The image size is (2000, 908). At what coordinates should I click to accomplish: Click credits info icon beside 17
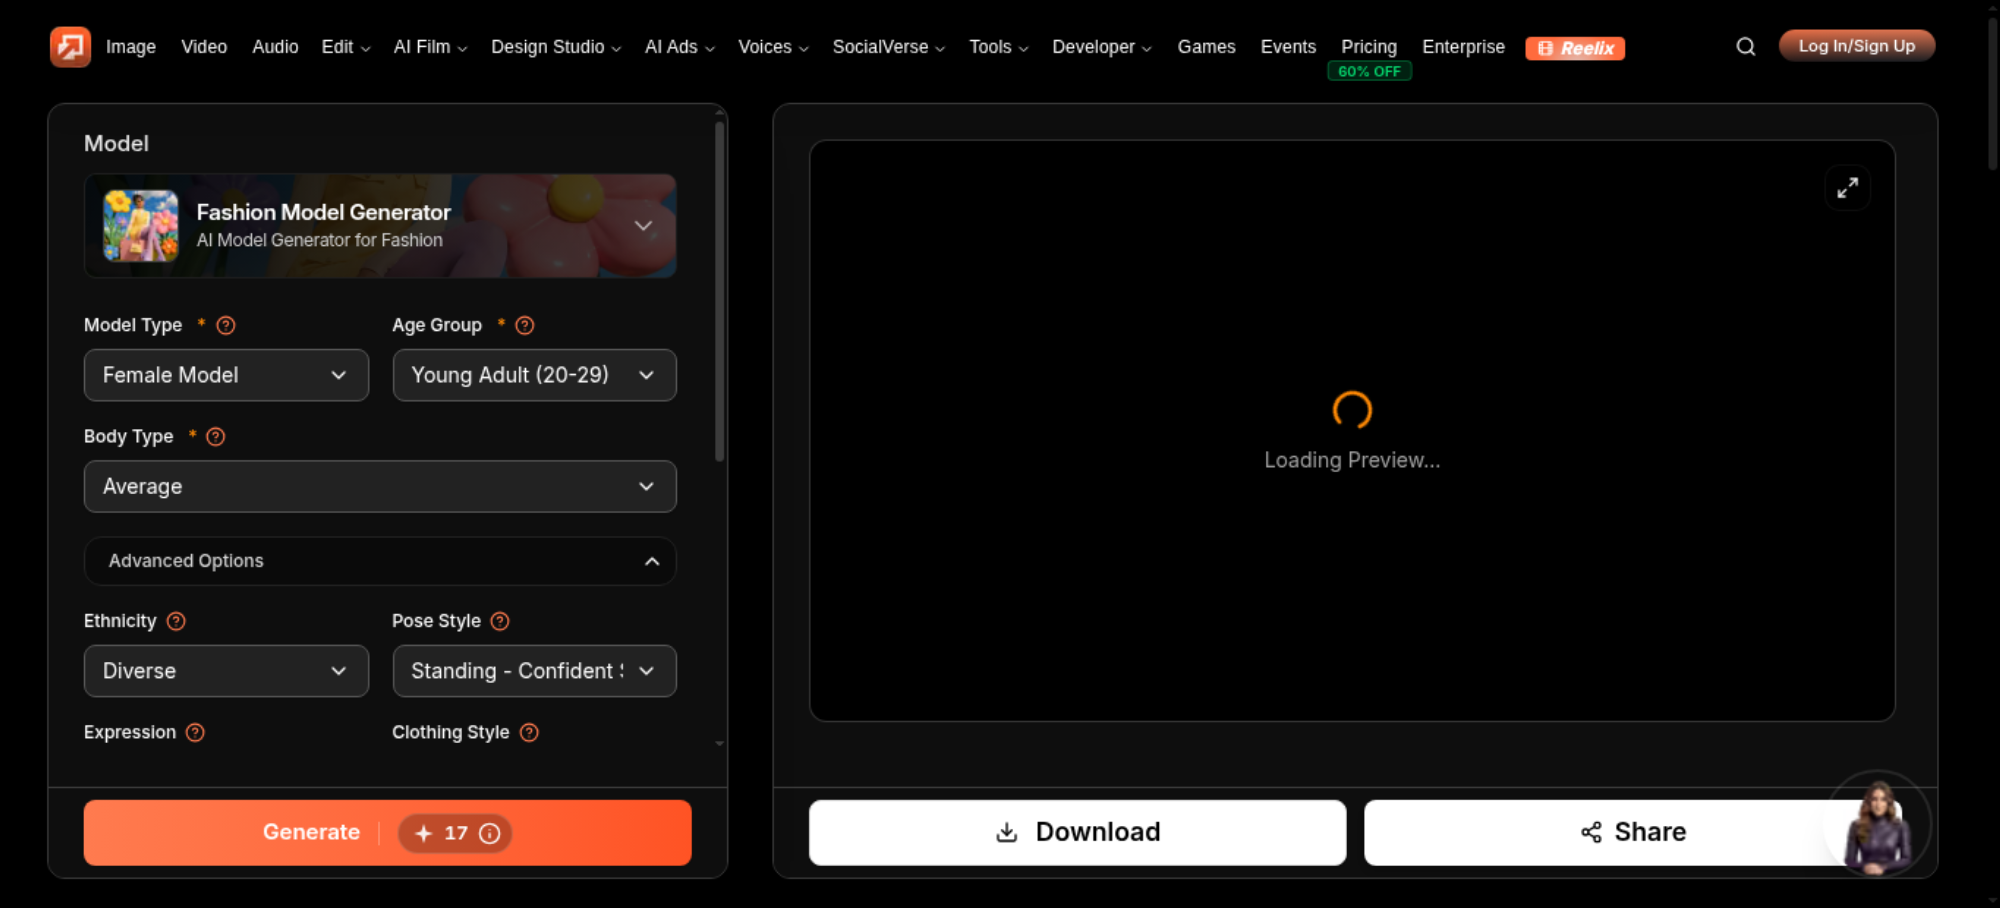click(490, 833)
